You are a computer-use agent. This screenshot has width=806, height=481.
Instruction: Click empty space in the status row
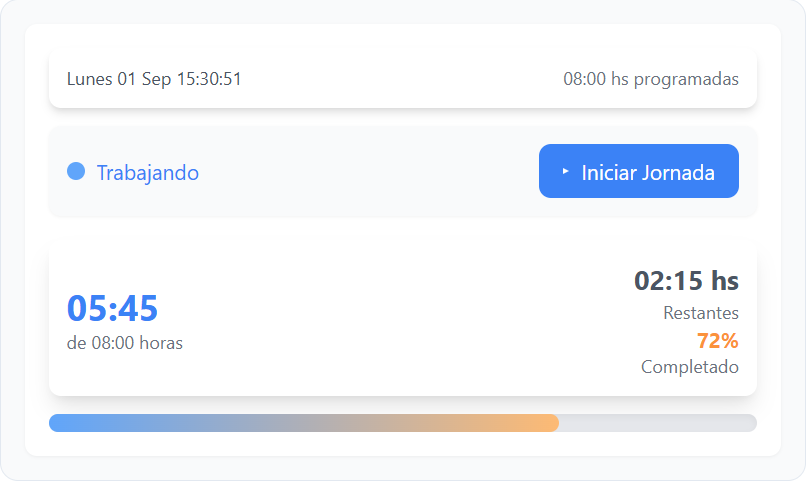[370, 172]
